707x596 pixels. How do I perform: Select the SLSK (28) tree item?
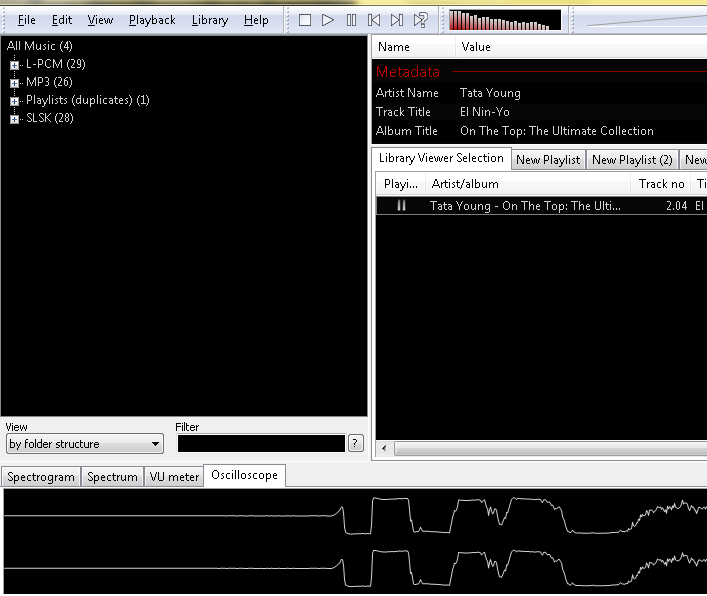(x=50, y=118)
